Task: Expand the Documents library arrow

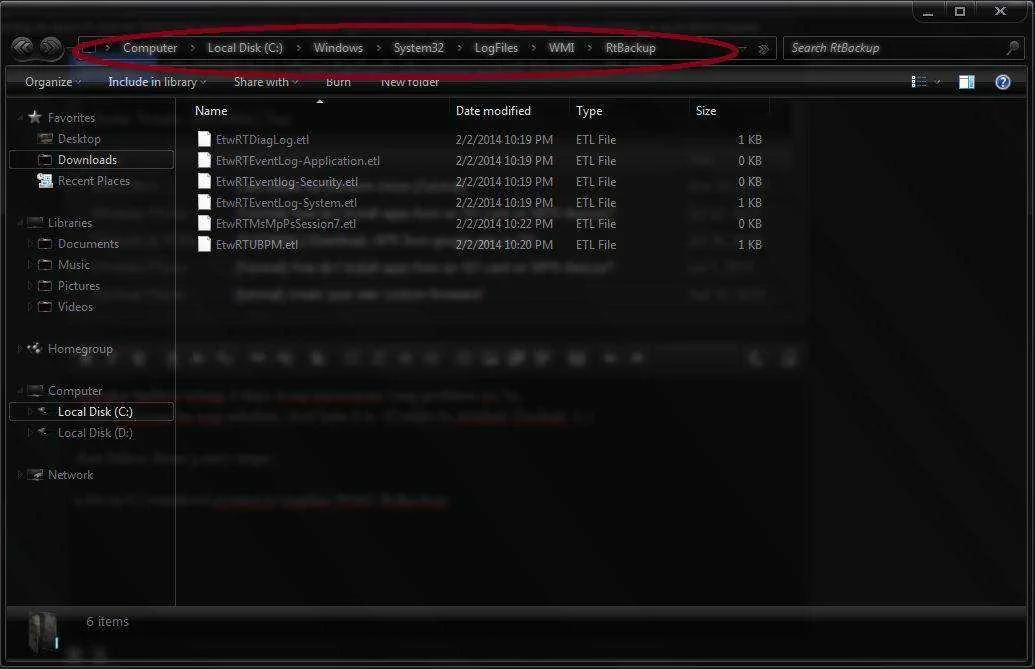Action: click(x=30, y=243)
